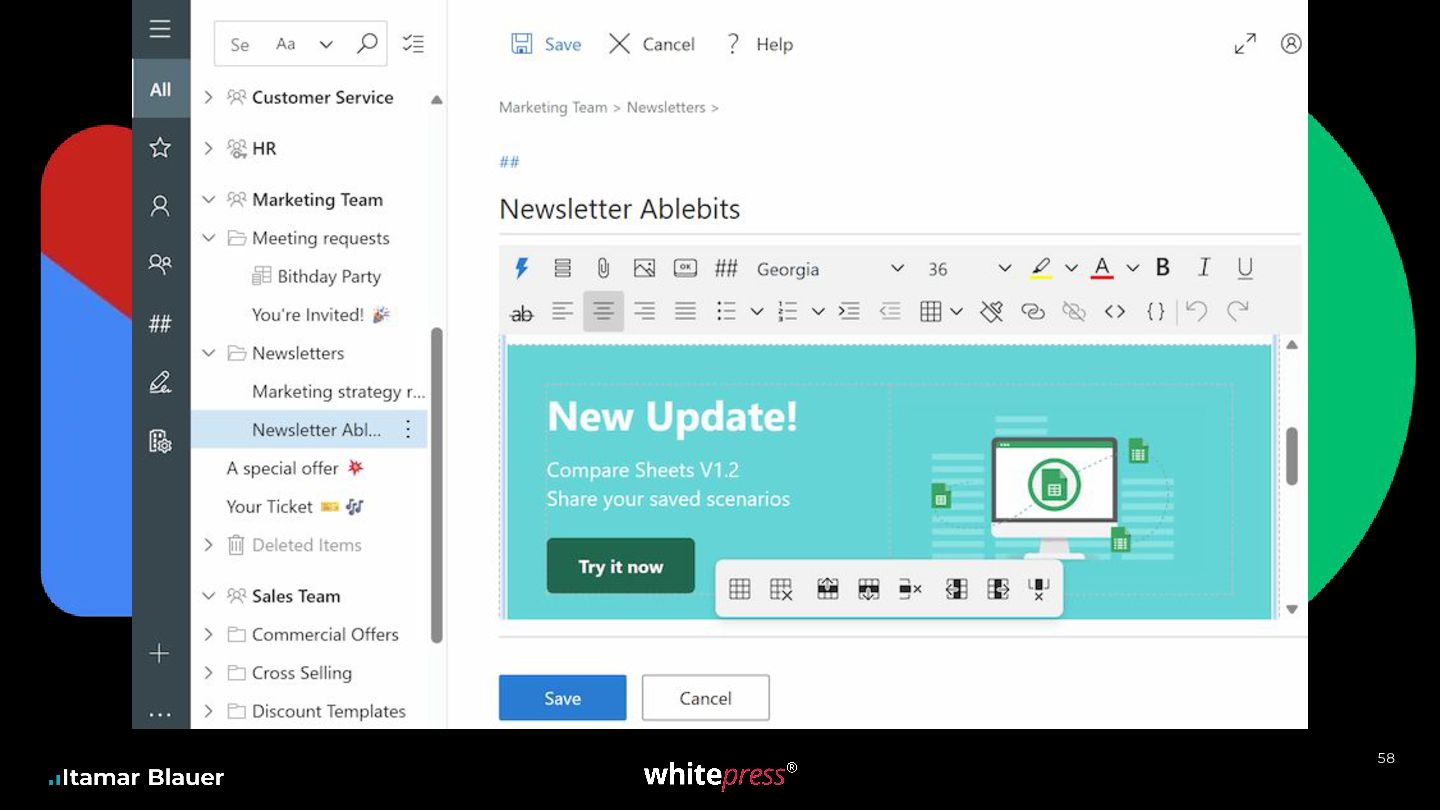Click the clear formatting eraser icon
This screenshot has width=1440, height=810.
[991, 312]
